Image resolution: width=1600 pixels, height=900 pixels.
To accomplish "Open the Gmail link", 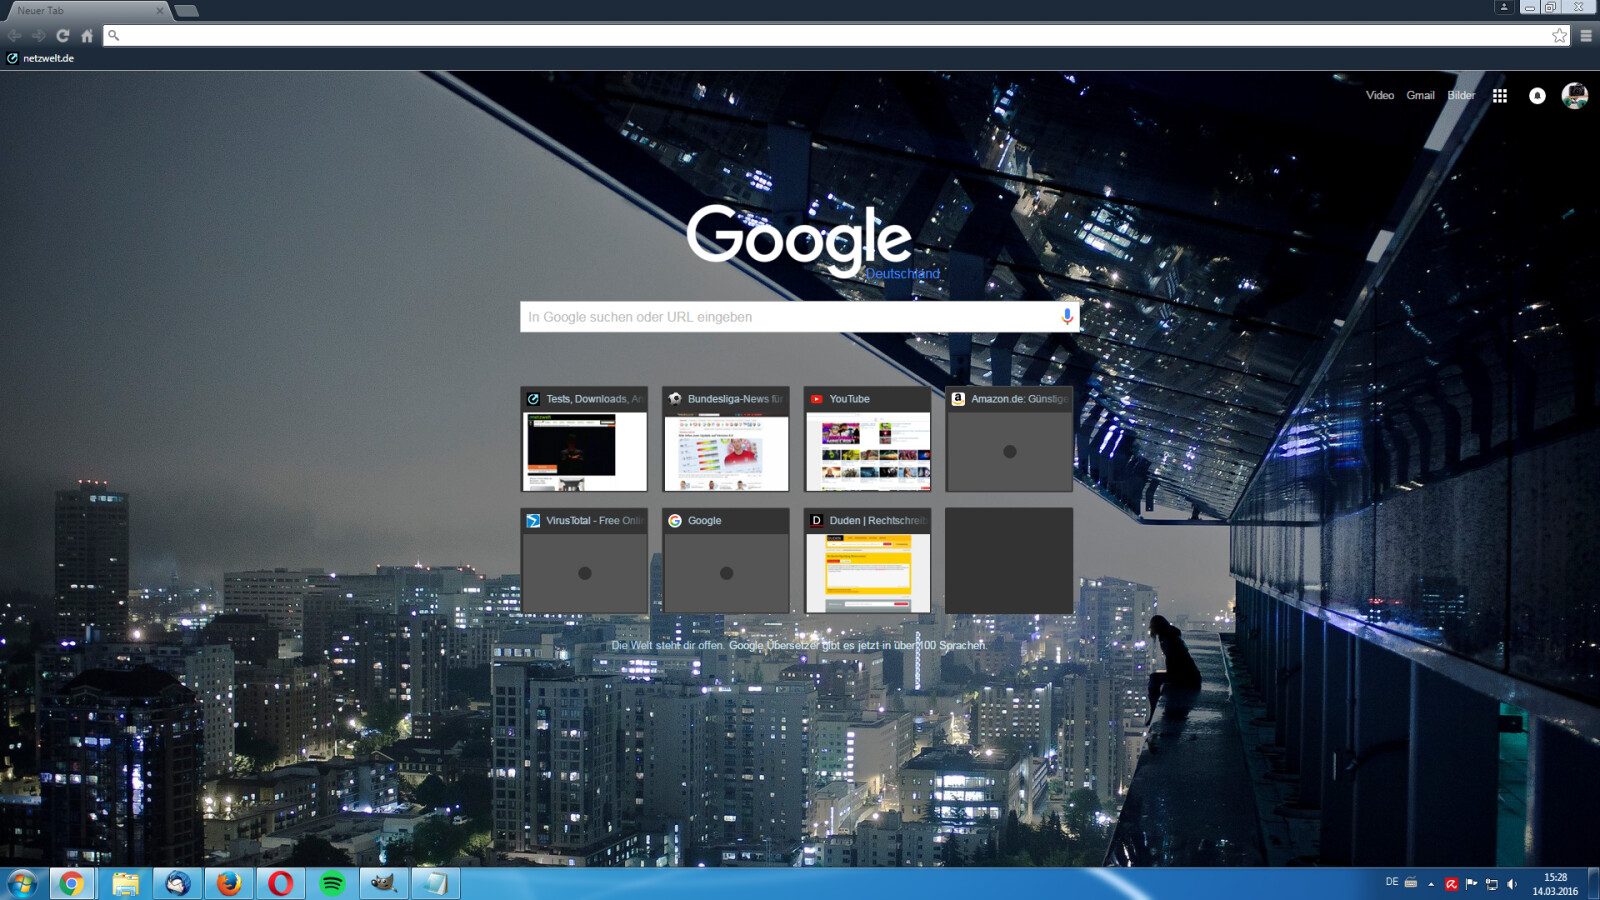I will click(x=1420, y=96).
